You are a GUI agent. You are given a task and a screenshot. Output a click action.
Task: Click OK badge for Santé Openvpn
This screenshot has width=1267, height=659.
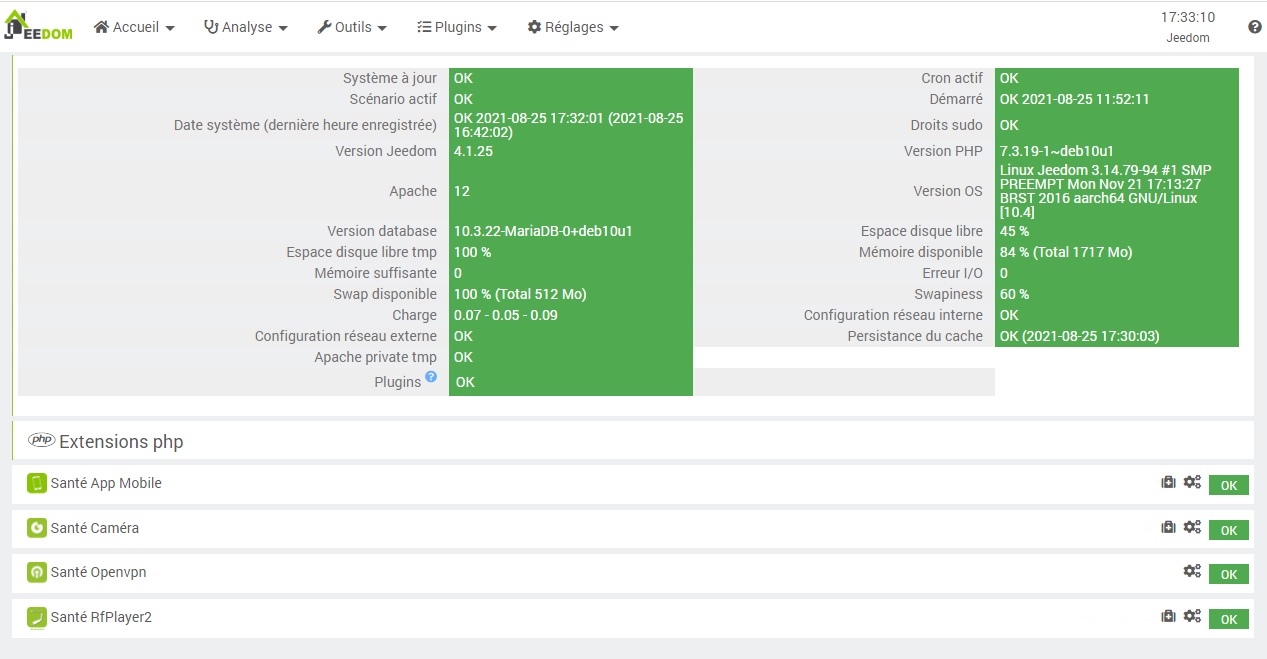coord(1229,574)
